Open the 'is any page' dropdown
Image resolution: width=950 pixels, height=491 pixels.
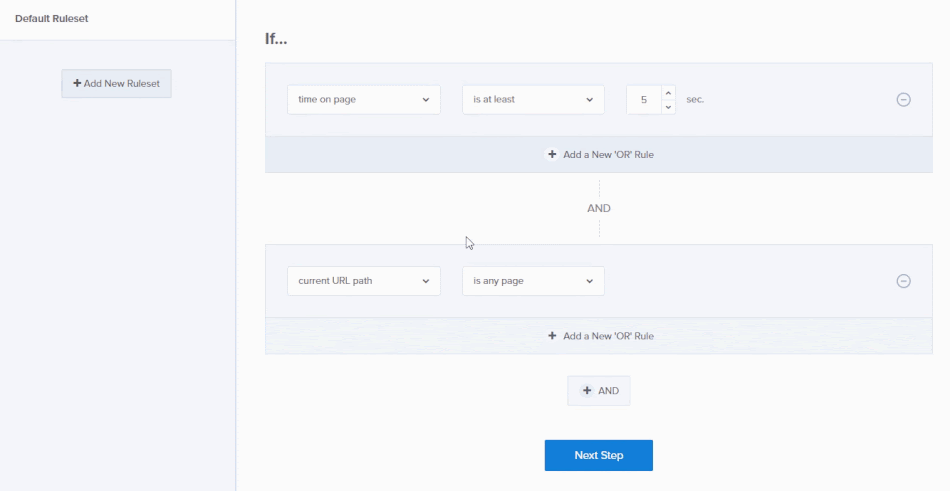[x=533, y=281]
